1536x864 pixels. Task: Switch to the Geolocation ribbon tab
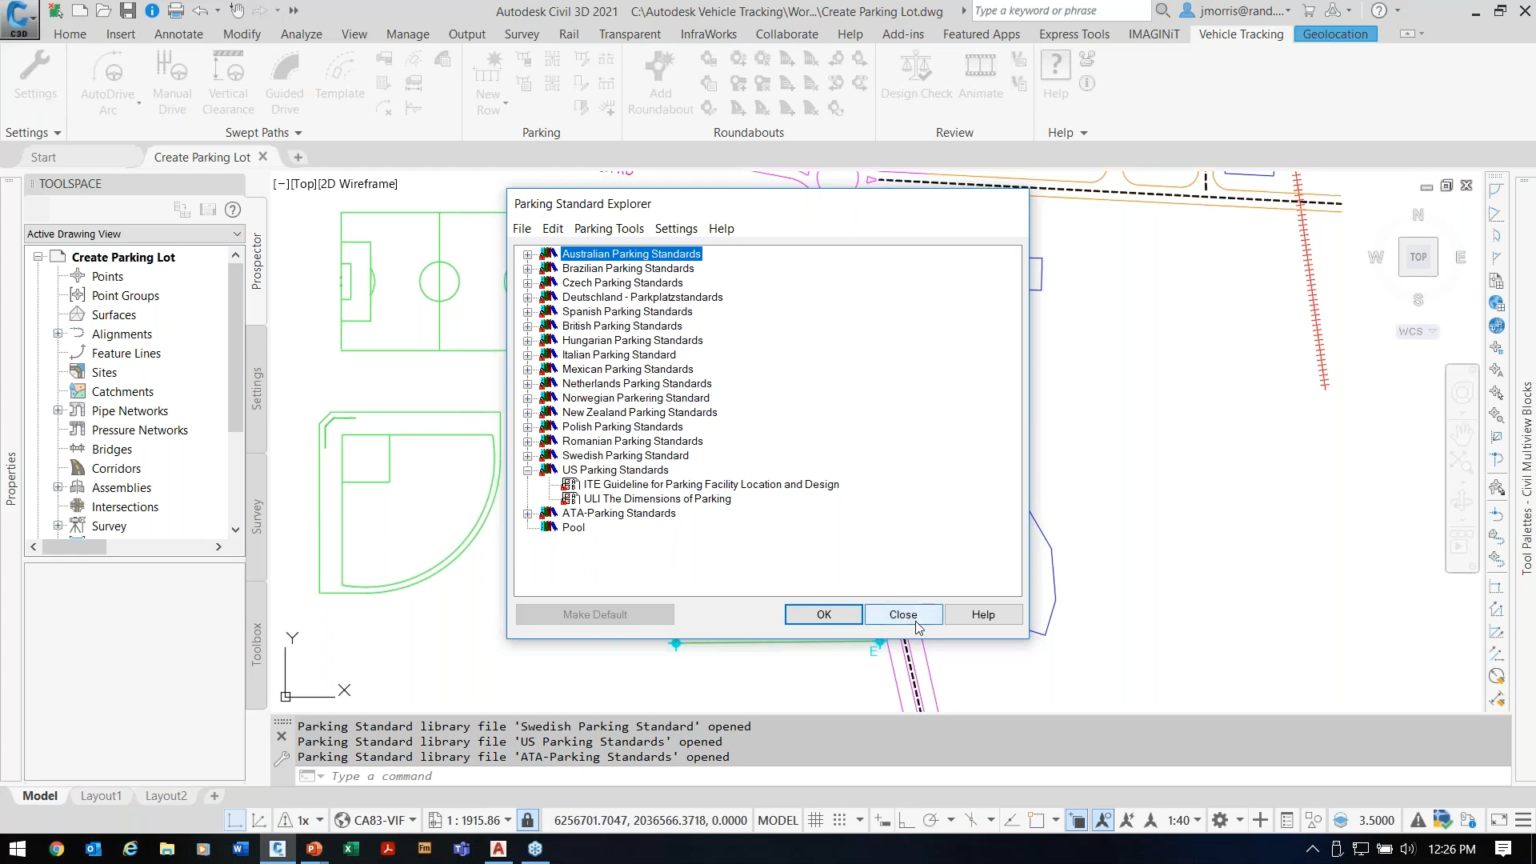point(1335,34)
